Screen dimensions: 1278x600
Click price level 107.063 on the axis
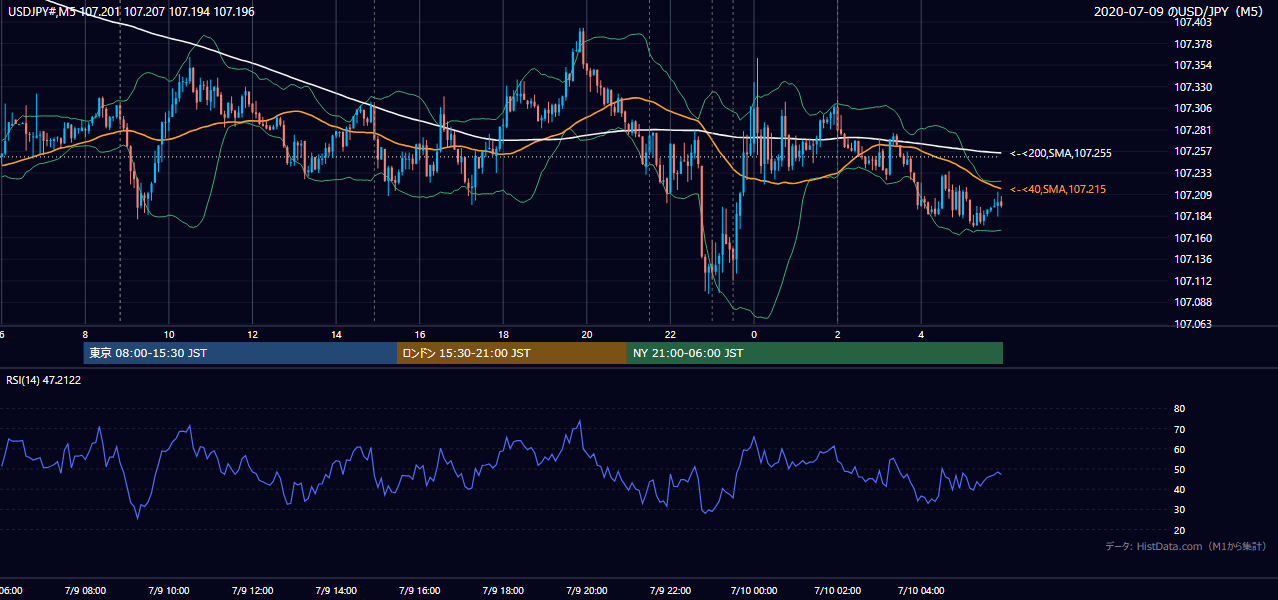(x=1193, y=324)
